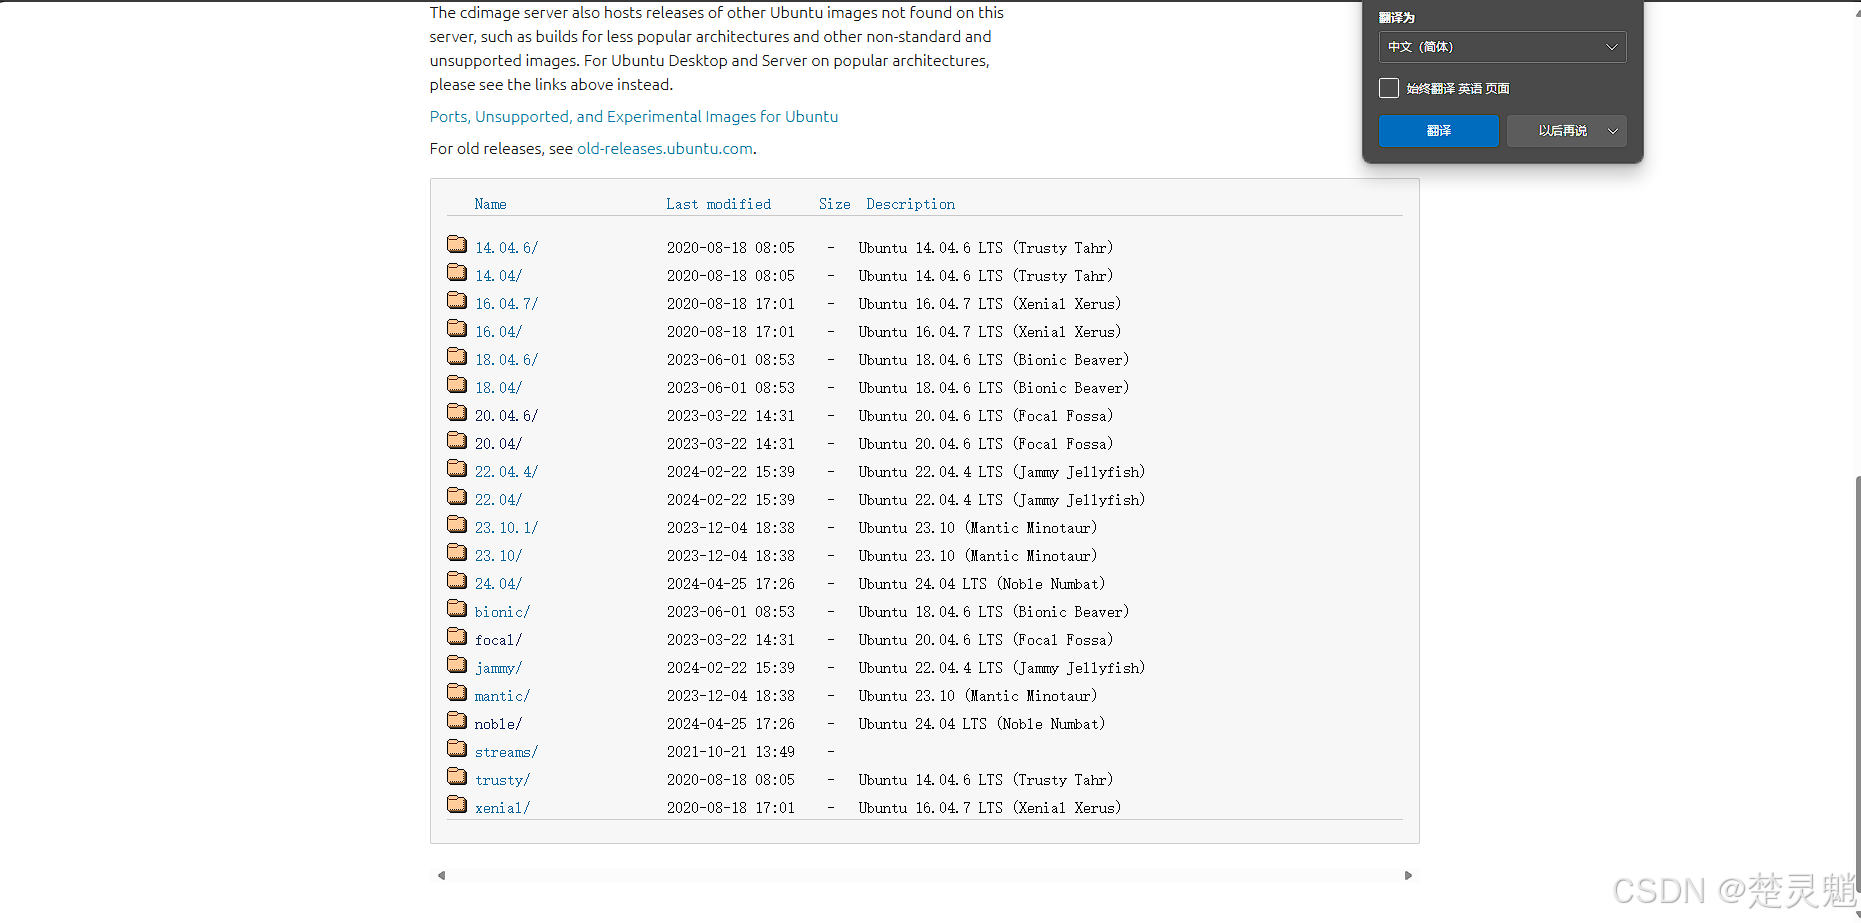Click the horizontal scrollbar left arrow

441,875
